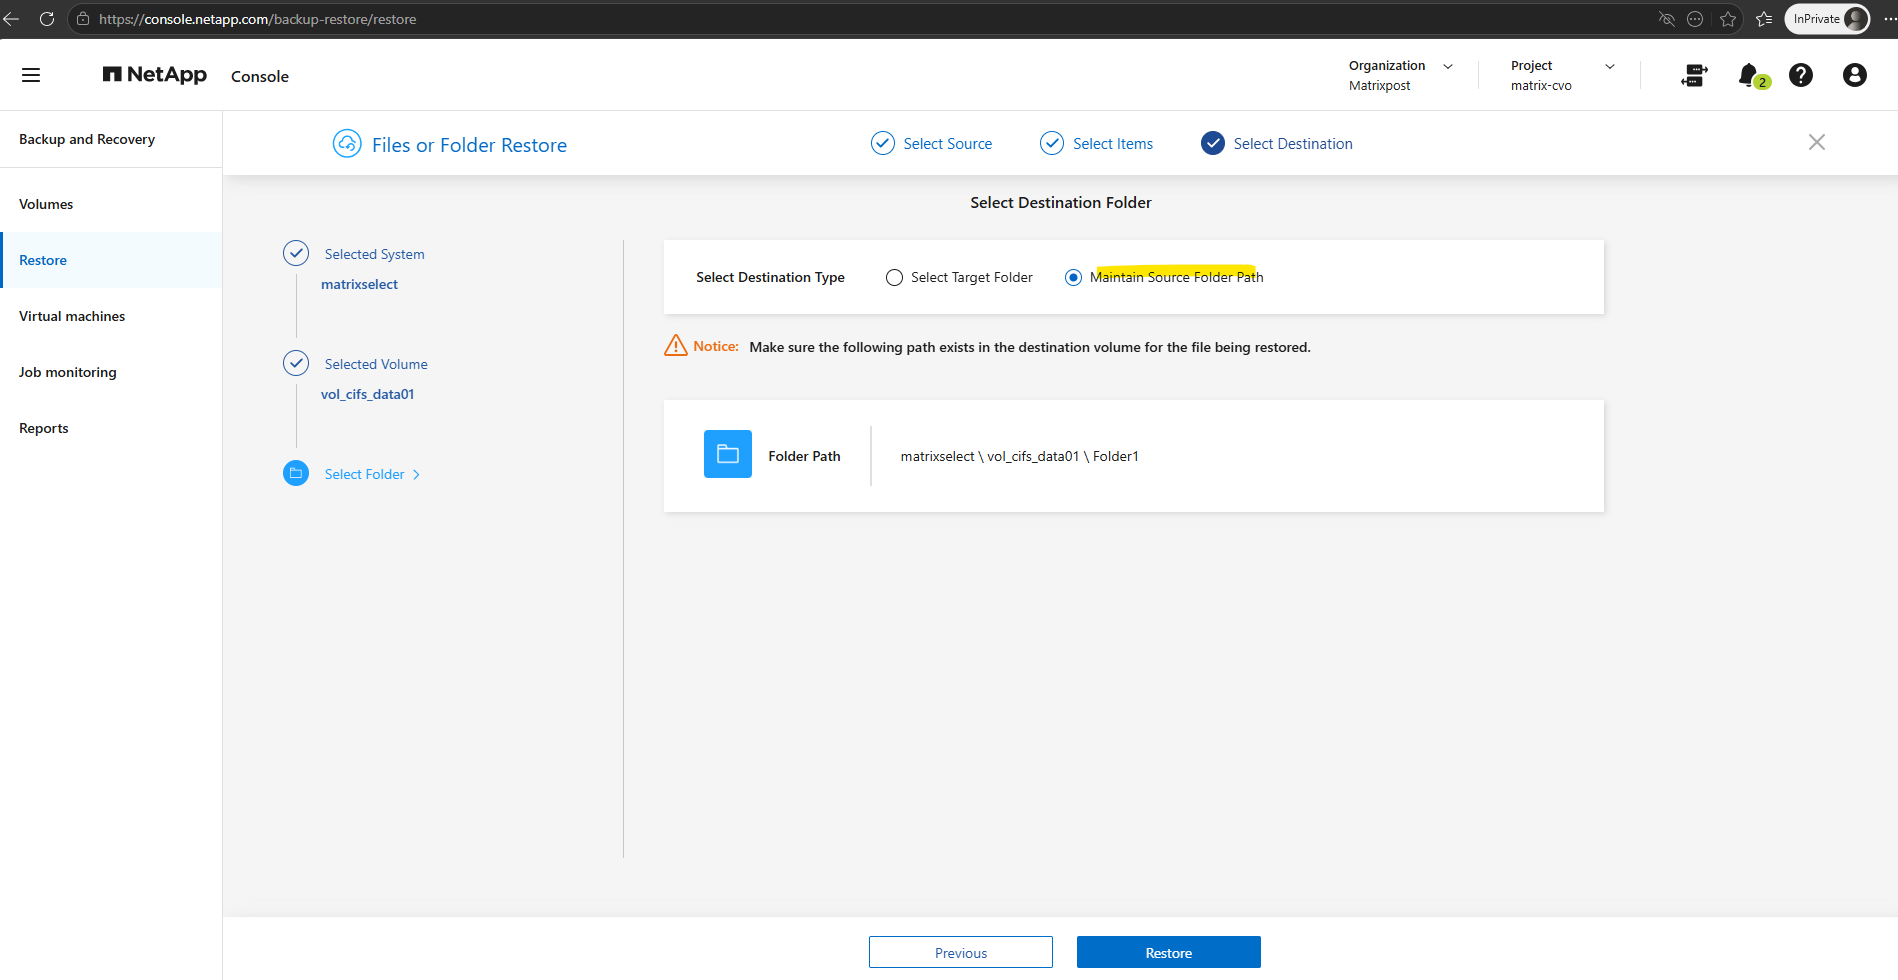Click the Select Folder step folder icon
Image resolution: width=1898 pixels, height=980 pixels.
pos(296,473)
